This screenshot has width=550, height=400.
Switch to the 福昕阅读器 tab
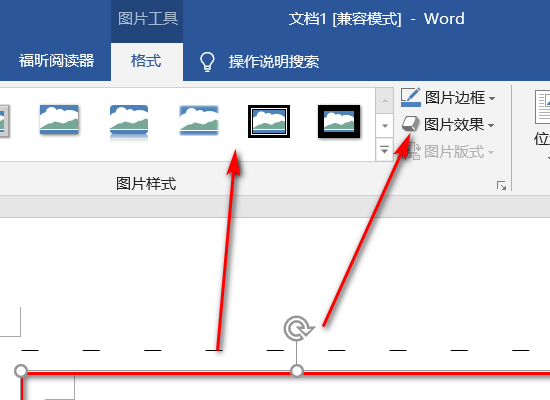[x=56, y=61]
